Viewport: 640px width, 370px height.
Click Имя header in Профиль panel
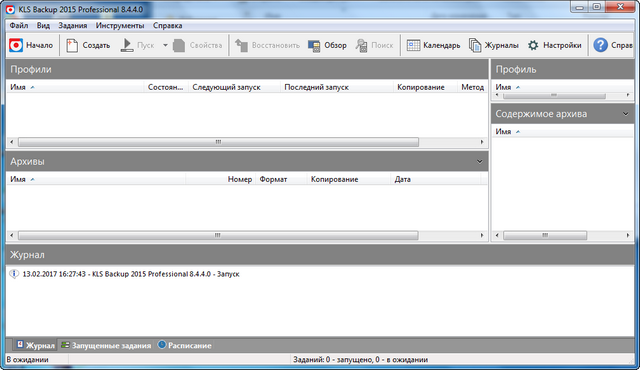pos(503,87)
